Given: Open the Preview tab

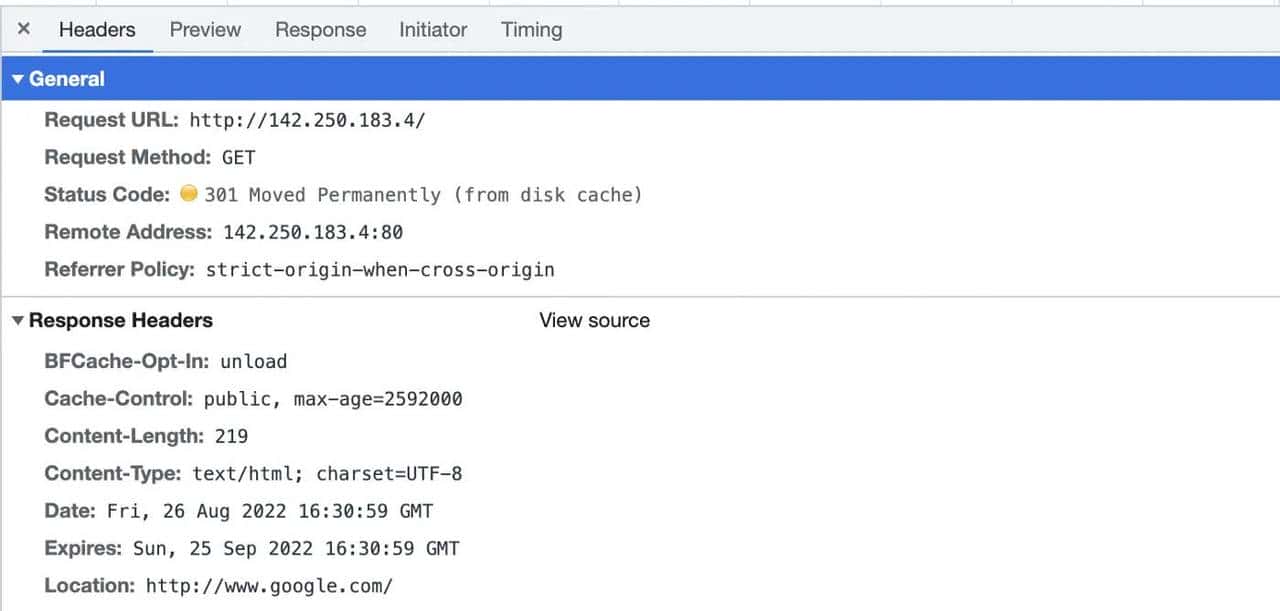Looking at the screenshot, I should click(205, 30).
